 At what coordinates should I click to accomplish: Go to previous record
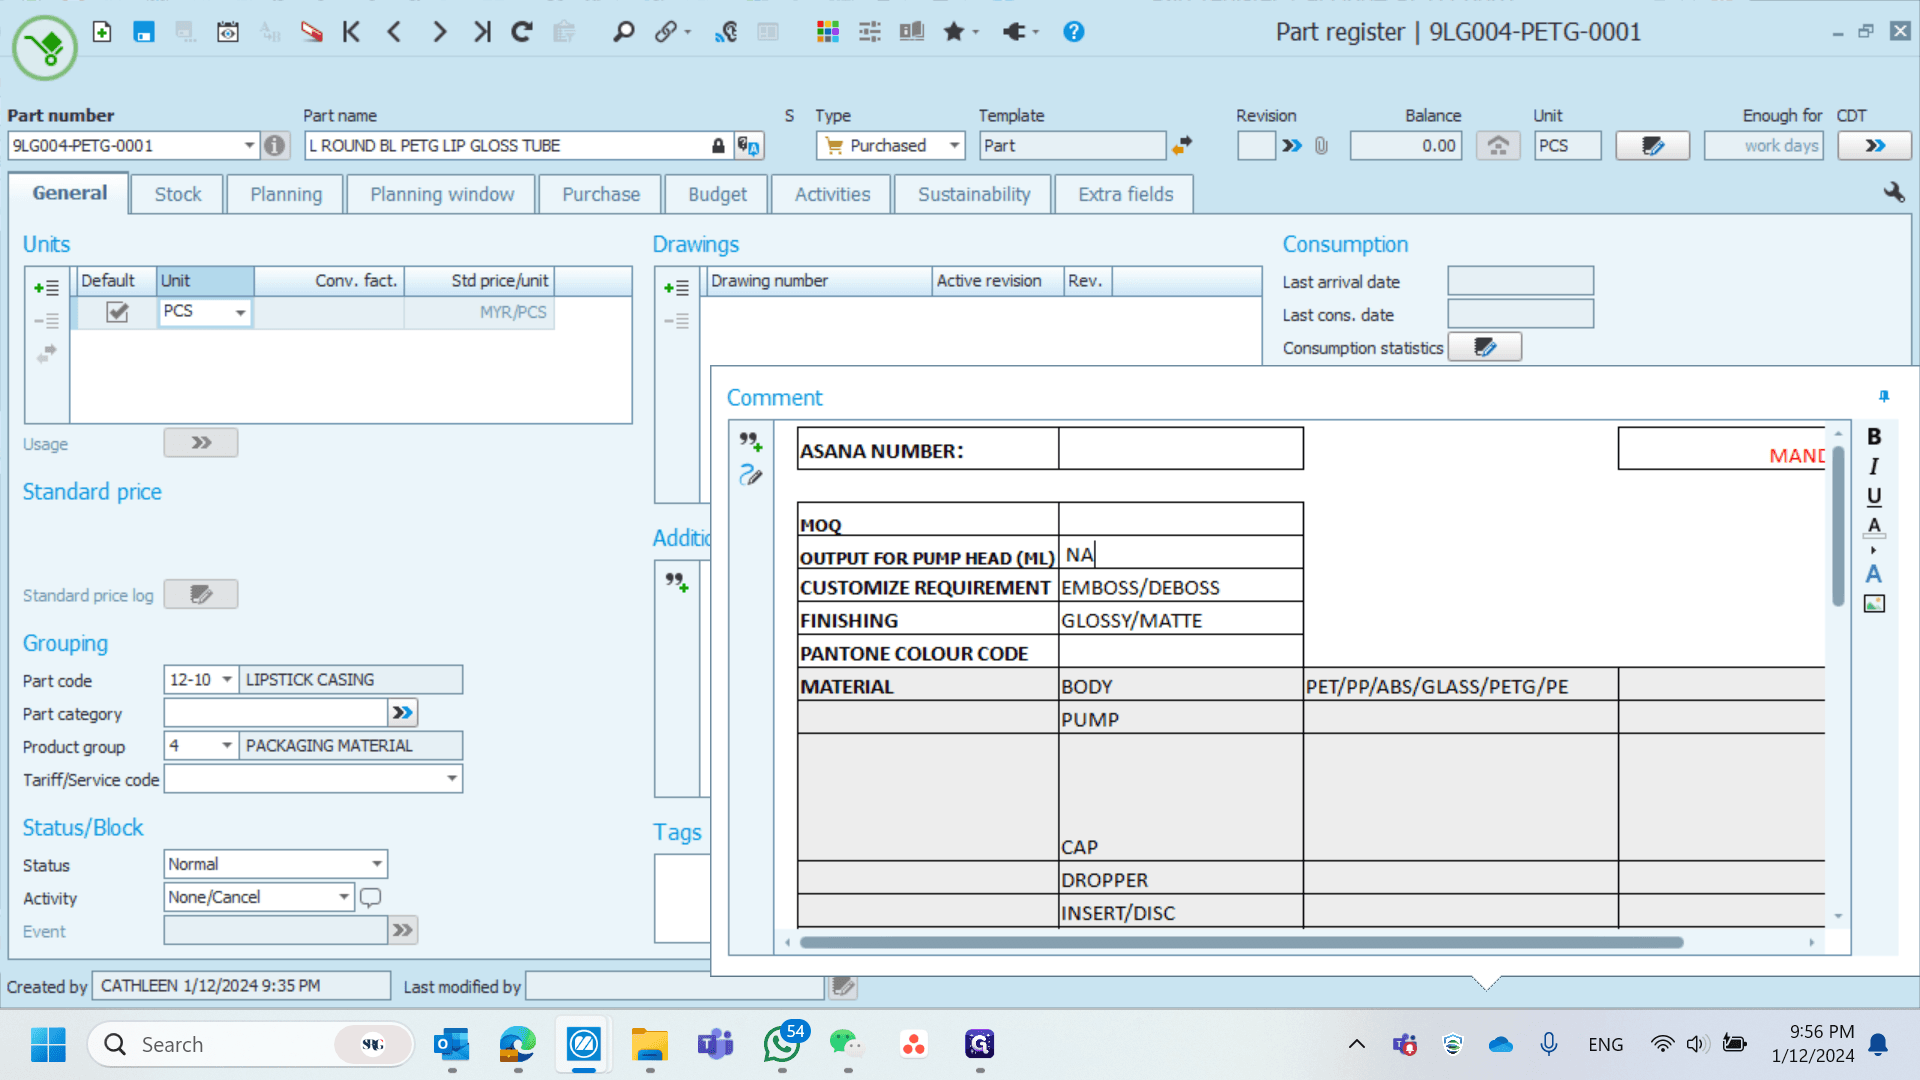click(x=394, y=32)
